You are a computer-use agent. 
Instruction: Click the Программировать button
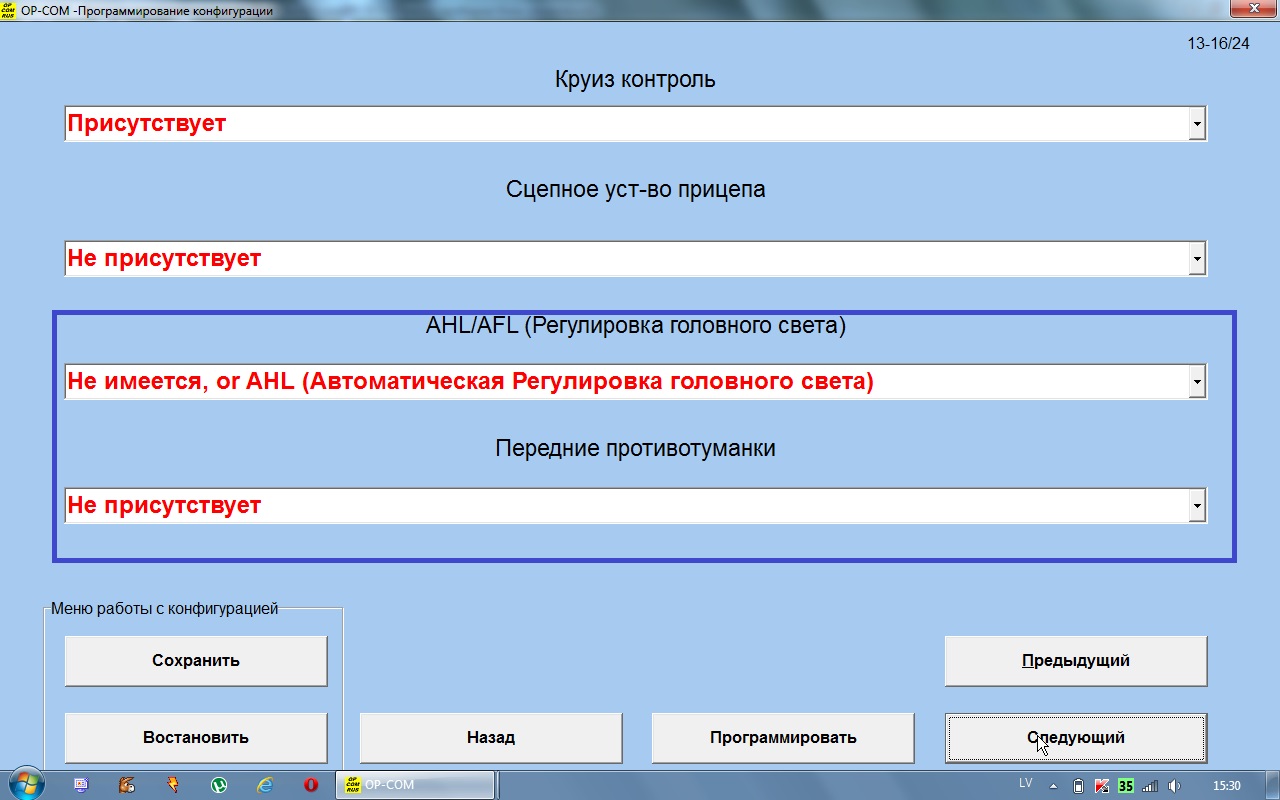(783, 738)
